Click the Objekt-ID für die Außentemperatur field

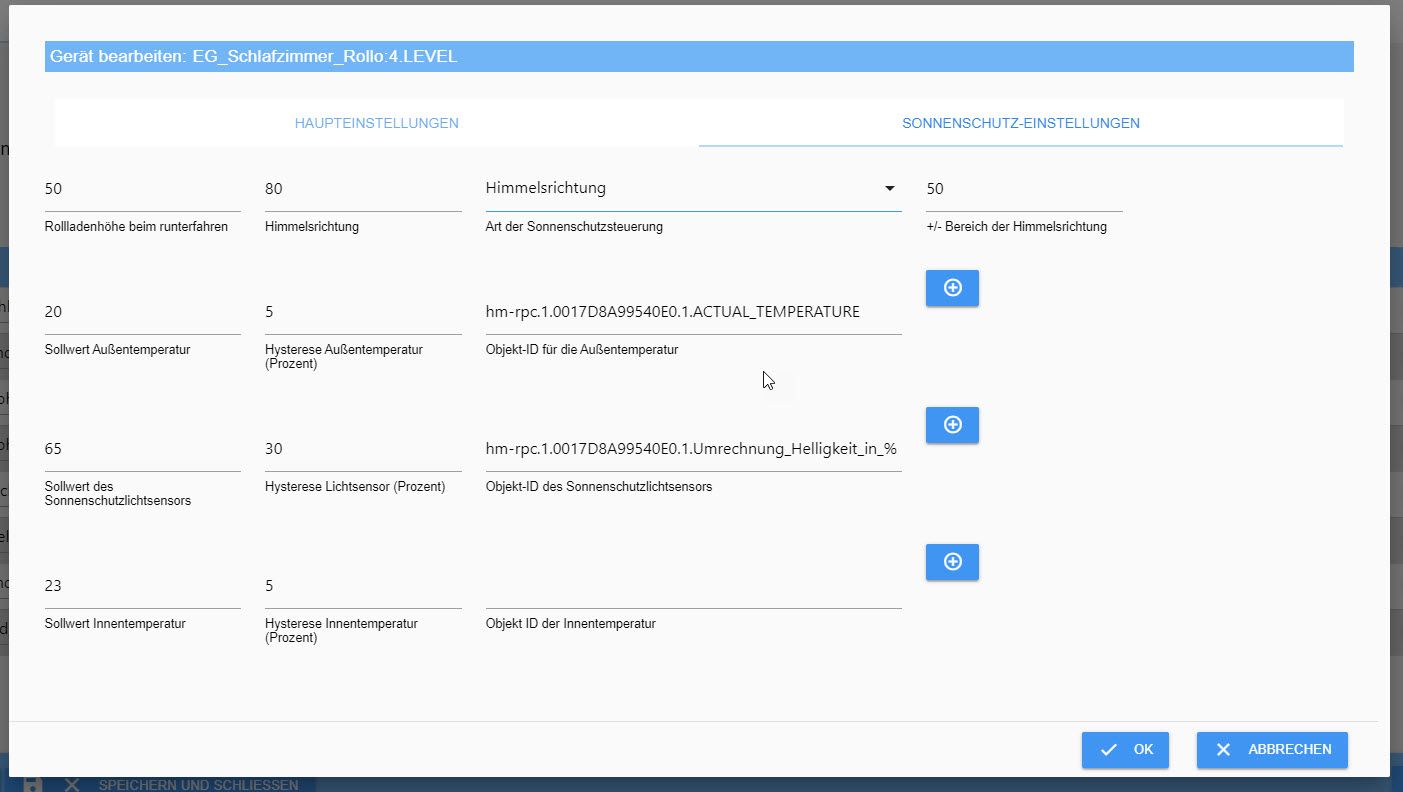693,313
